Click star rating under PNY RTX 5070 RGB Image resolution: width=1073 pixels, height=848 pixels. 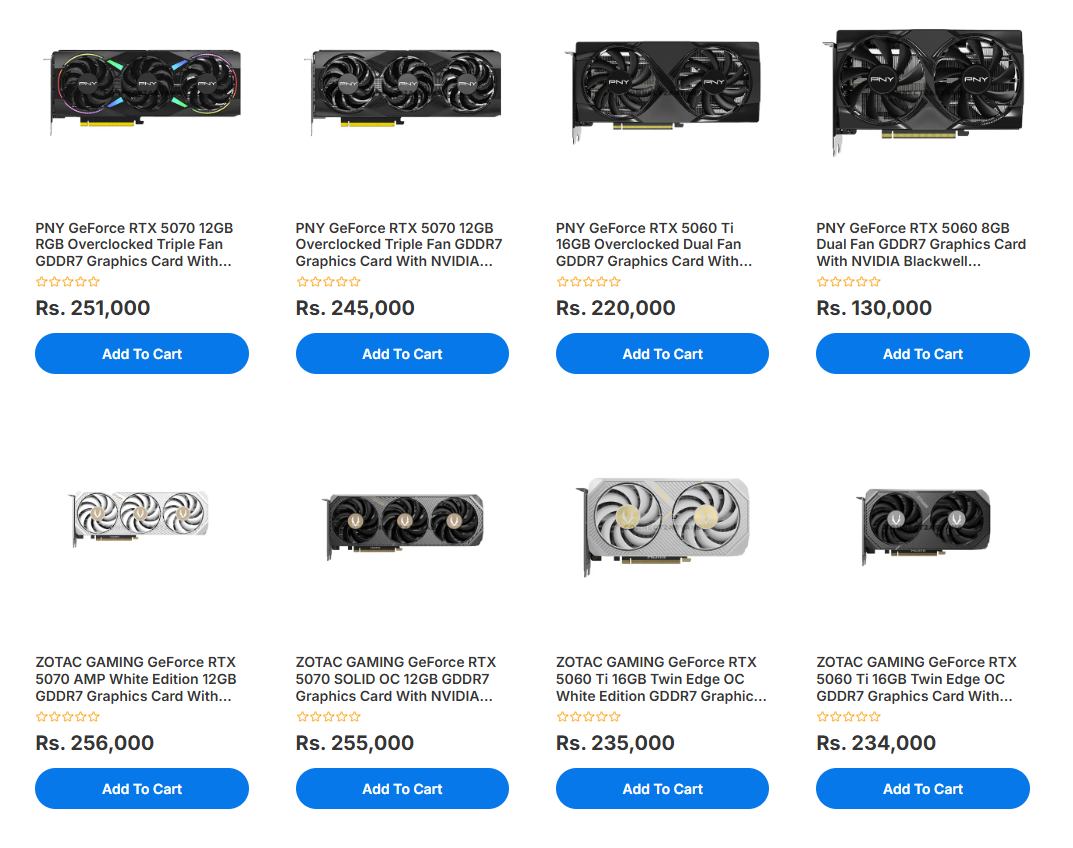[x=68, y=281]
